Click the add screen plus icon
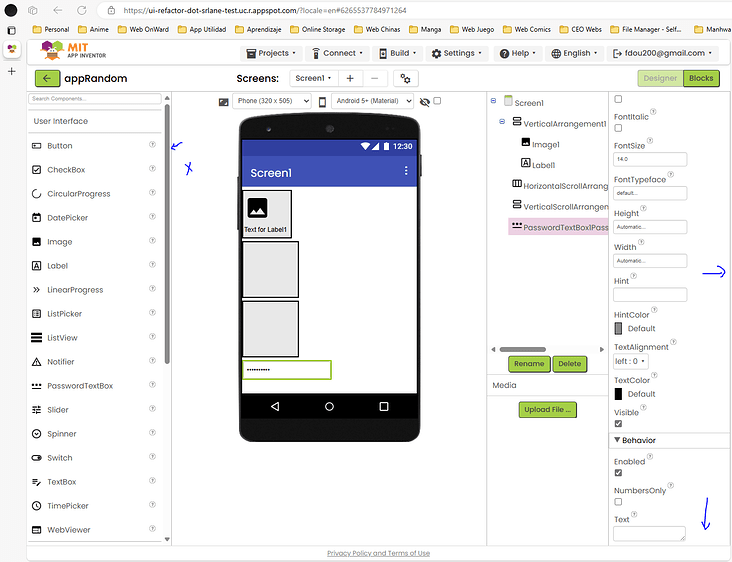Viewport: 732px width, 562px height. click(350, 78)
